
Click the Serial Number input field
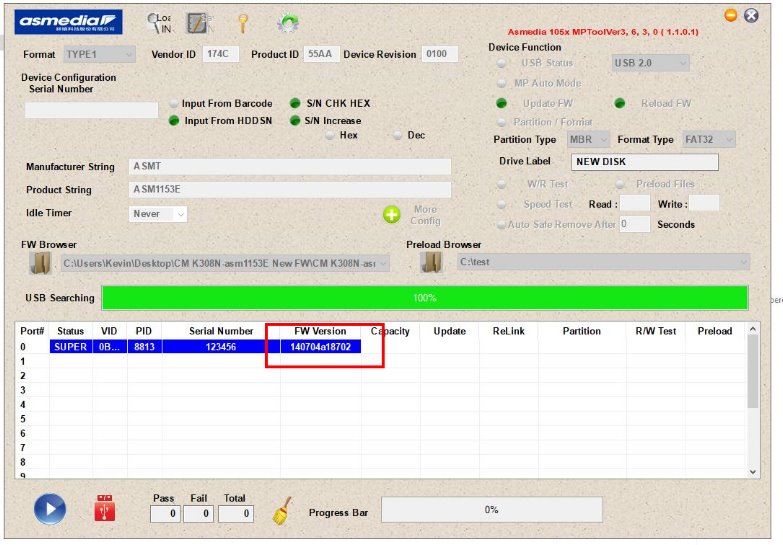coord(91,110)
